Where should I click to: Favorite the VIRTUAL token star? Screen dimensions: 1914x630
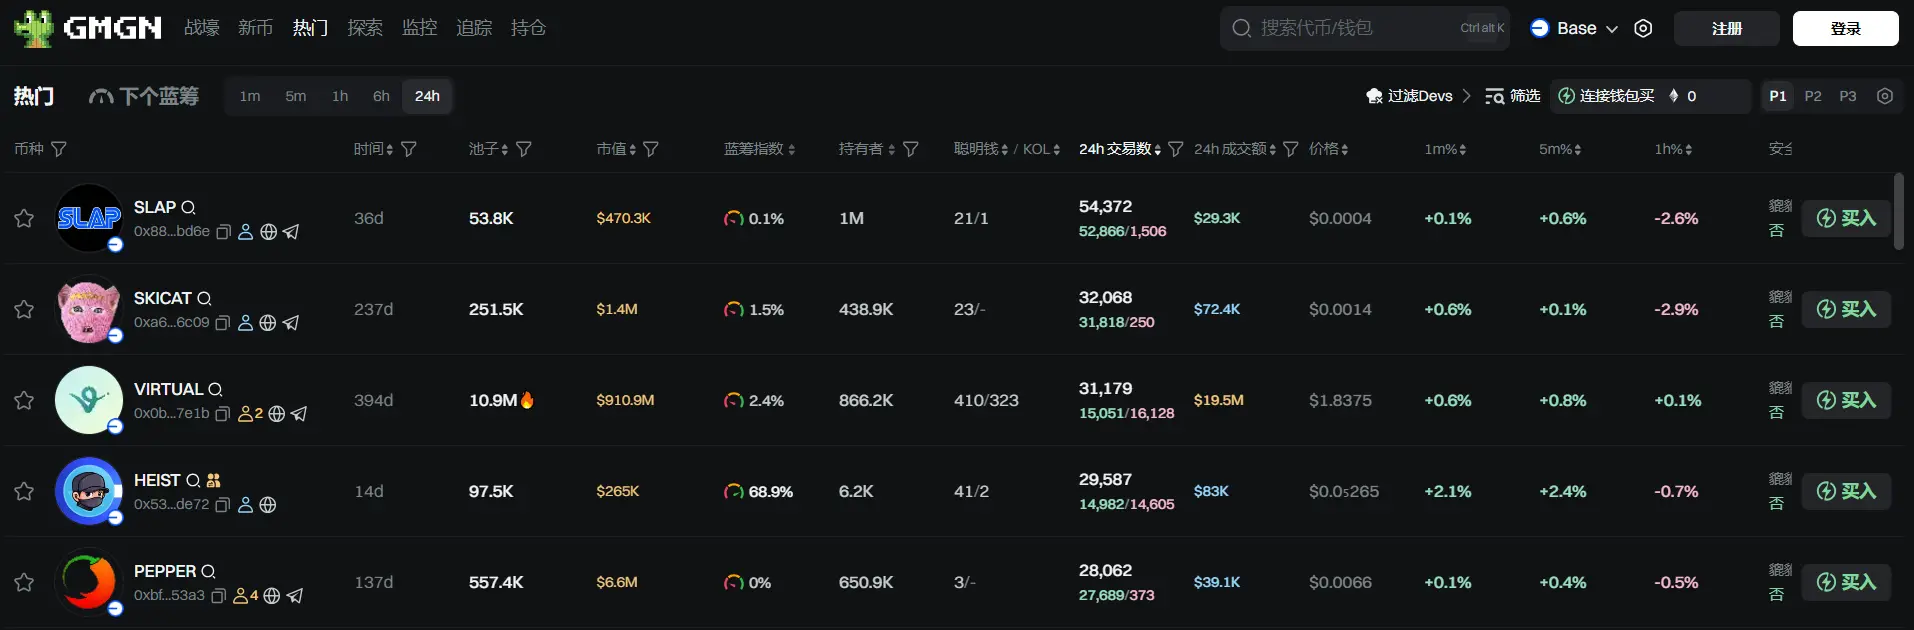[x=24, y=400]
